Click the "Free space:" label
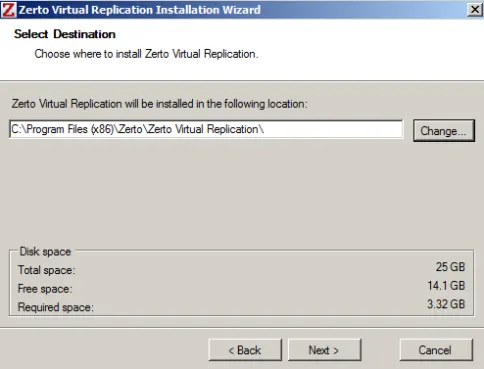Viewport: 484px width, 369px height. coord(45,289)
